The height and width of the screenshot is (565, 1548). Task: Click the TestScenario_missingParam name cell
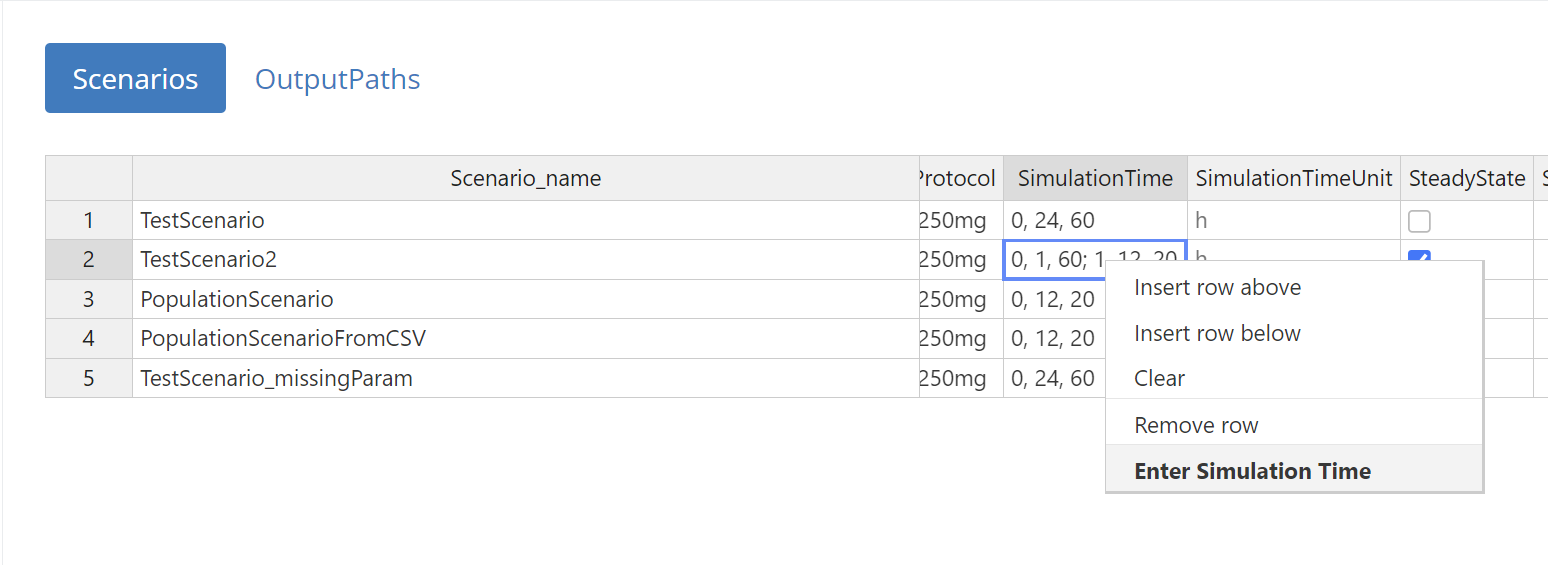526,379
